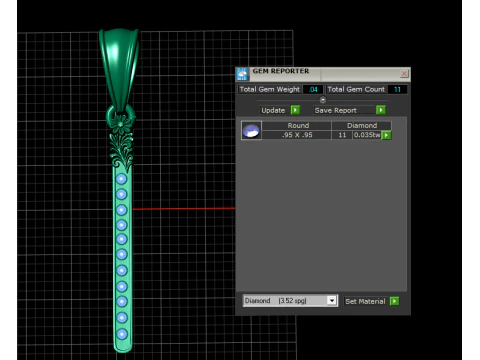
Task: Click the green arrow next to Update
Action: [295, 110]
